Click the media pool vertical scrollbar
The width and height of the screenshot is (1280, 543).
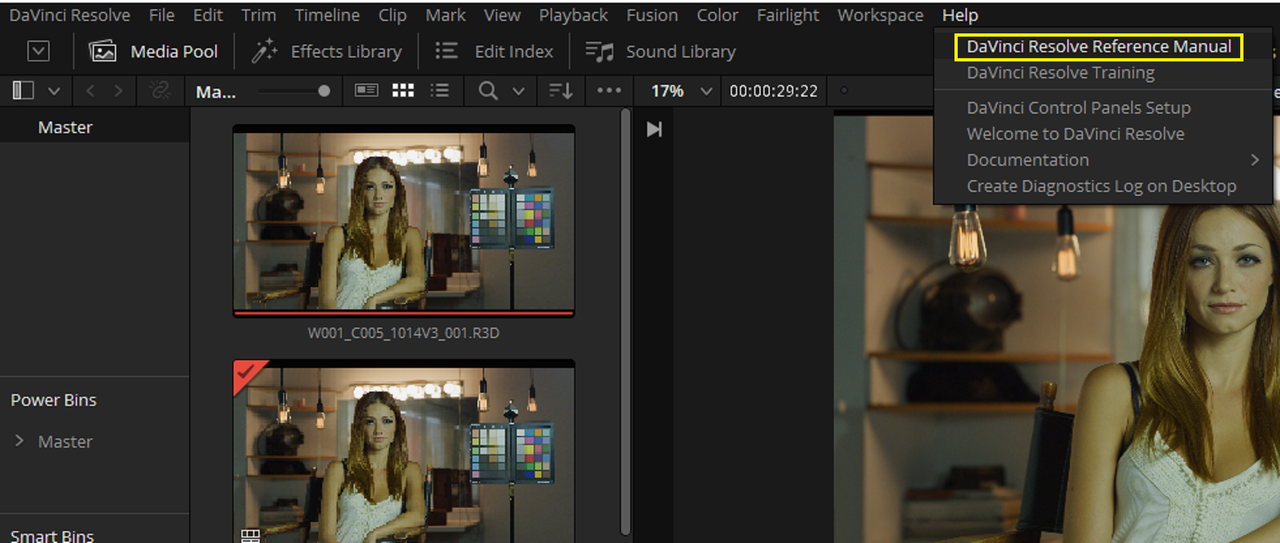click(x=627, y=320)
